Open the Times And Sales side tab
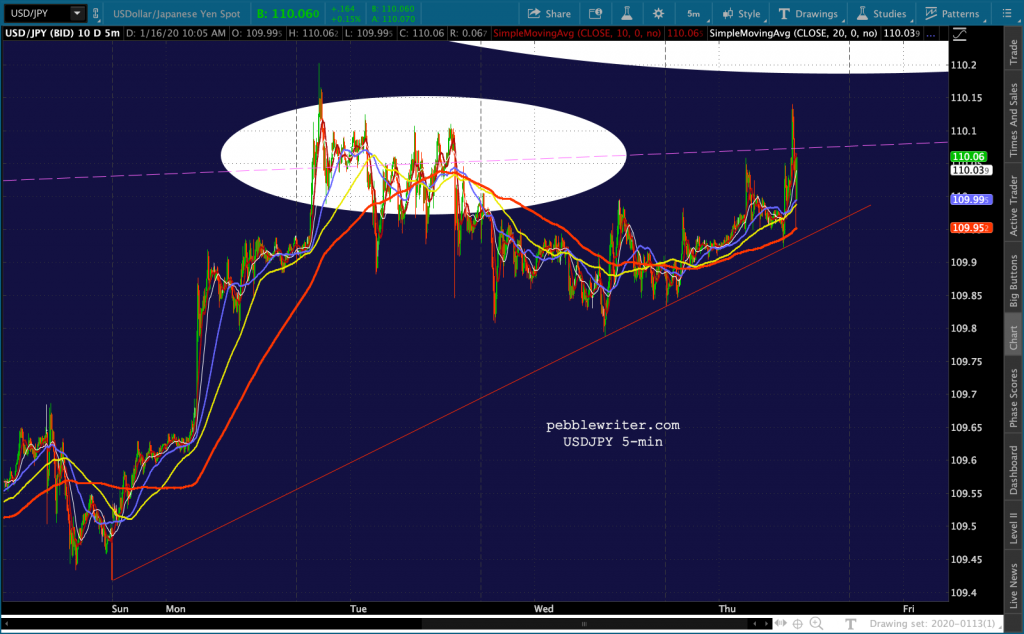This screenshot has height=634, width=1024. tap(1014, 119)
